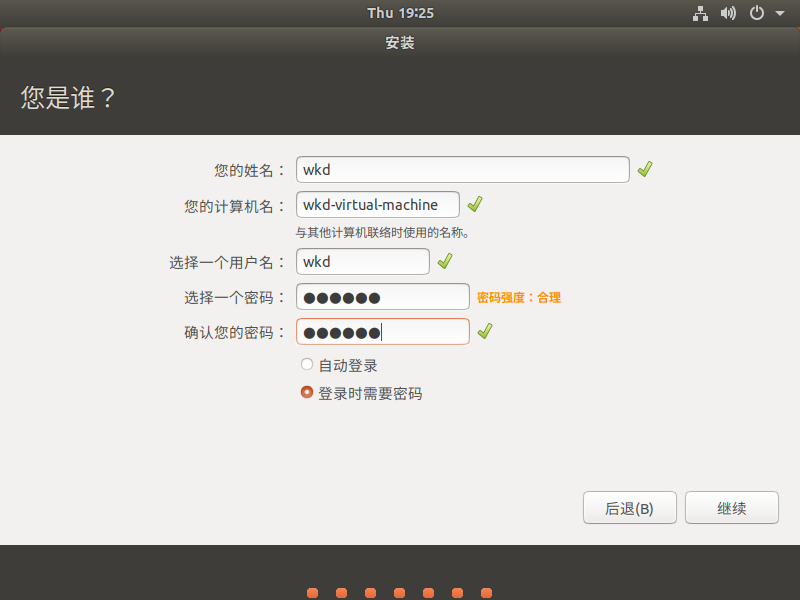Click the 密码强度：合理 strength text
The image size is (800, 600).
[519, 297]
